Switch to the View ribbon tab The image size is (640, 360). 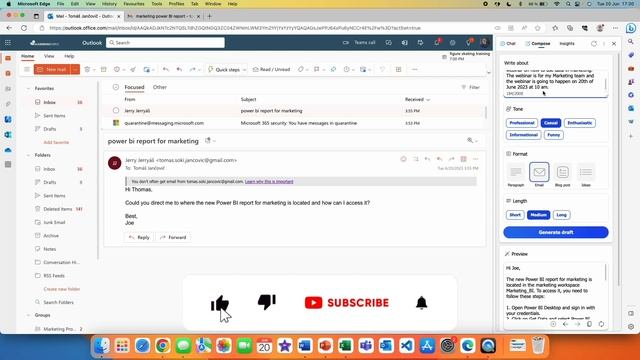(x=49, y=56)
